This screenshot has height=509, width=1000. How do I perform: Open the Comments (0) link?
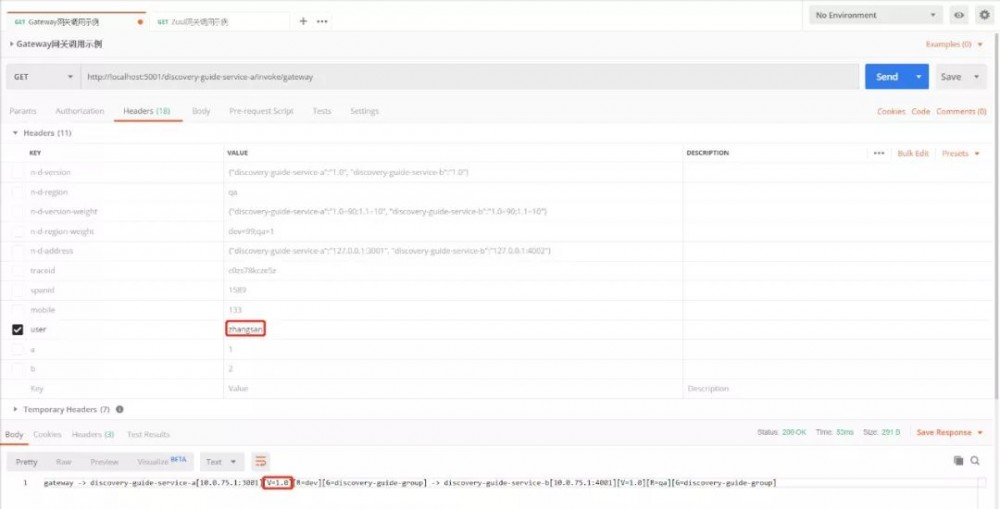click(x=961, y=111)
